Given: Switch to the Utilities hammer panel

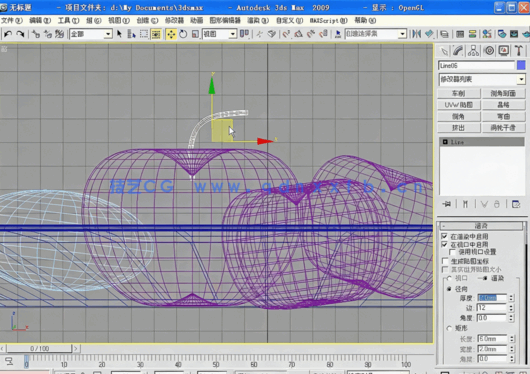Looking at the screenshot, I should [519, 51].
